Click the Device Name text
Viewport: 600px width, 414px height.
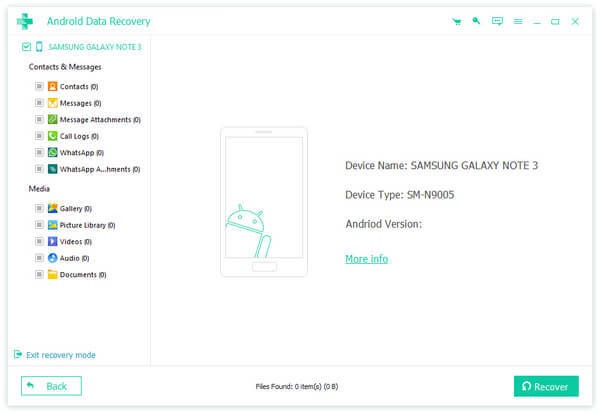click(442, 166)
